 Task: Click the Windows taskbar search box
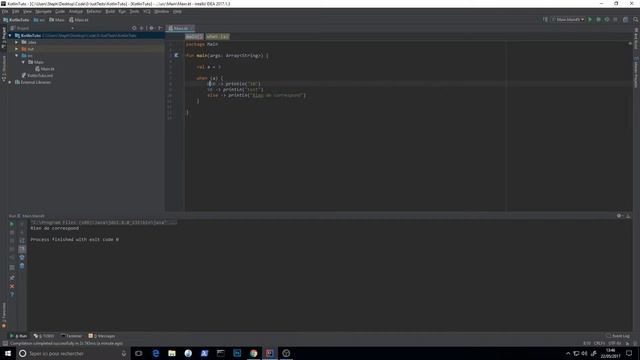pos(73,353)
